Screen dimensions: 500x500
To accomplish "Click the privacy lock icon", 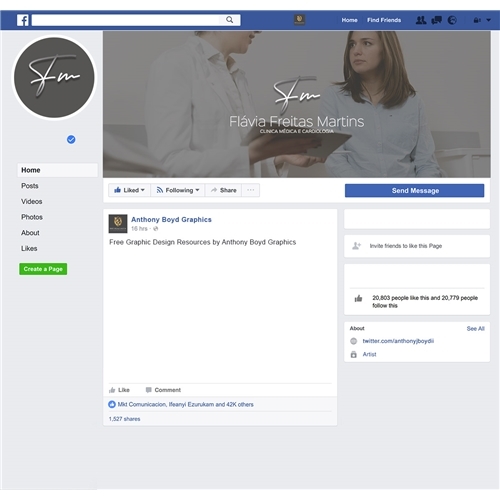I will pos(477,20).
